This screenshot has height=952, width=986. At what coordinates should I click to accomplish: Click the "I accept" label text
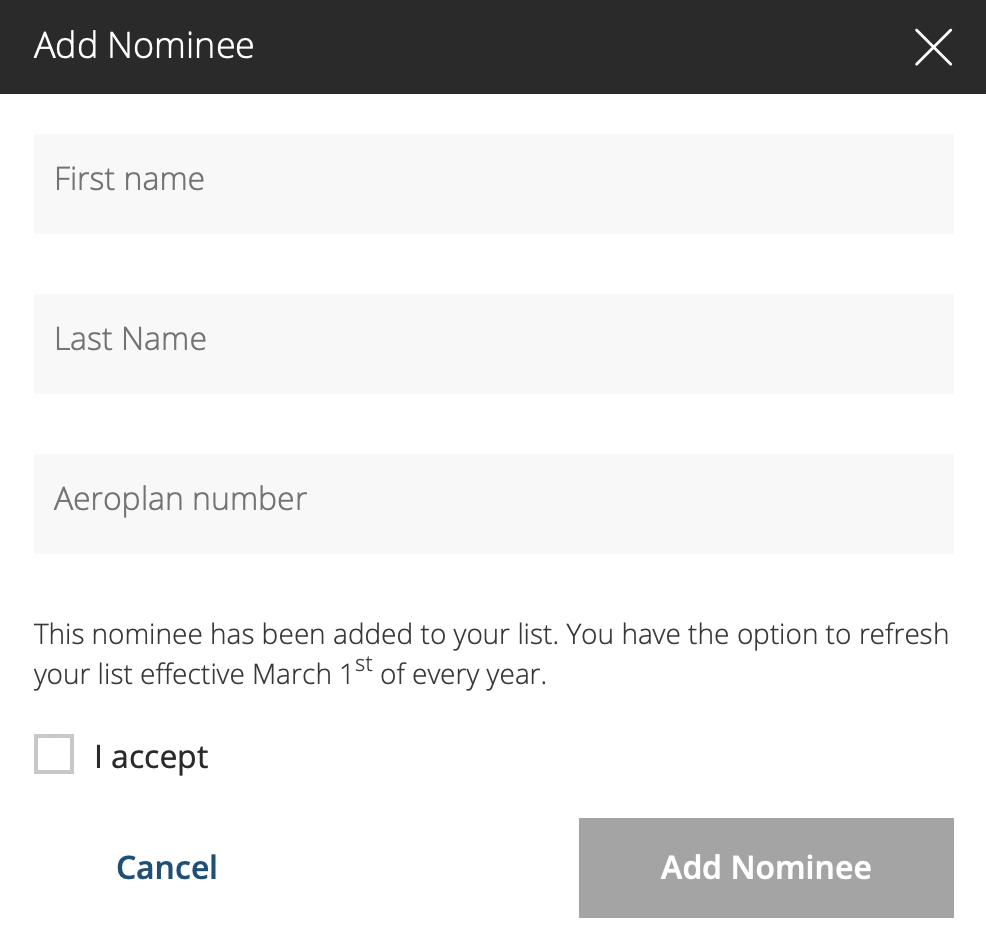tap(151, 757)
